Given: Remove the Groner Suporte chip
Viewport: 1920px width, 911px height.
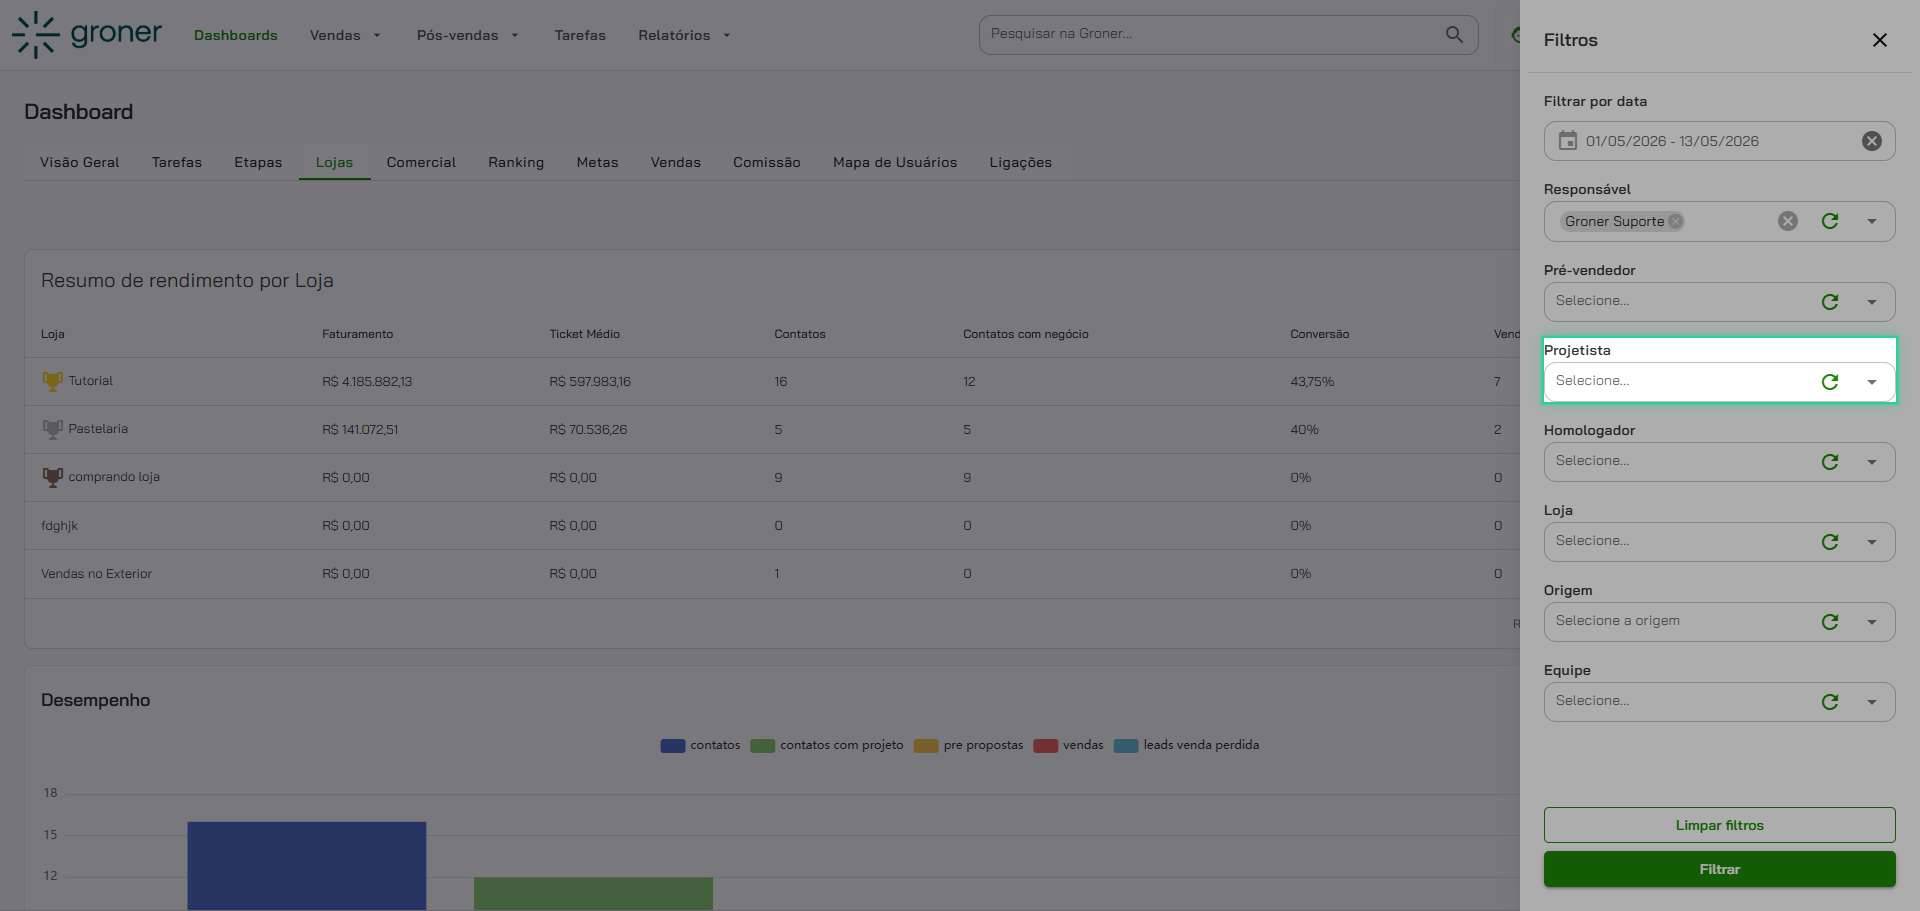Looking at the screenshot, I should [1675, 221].
